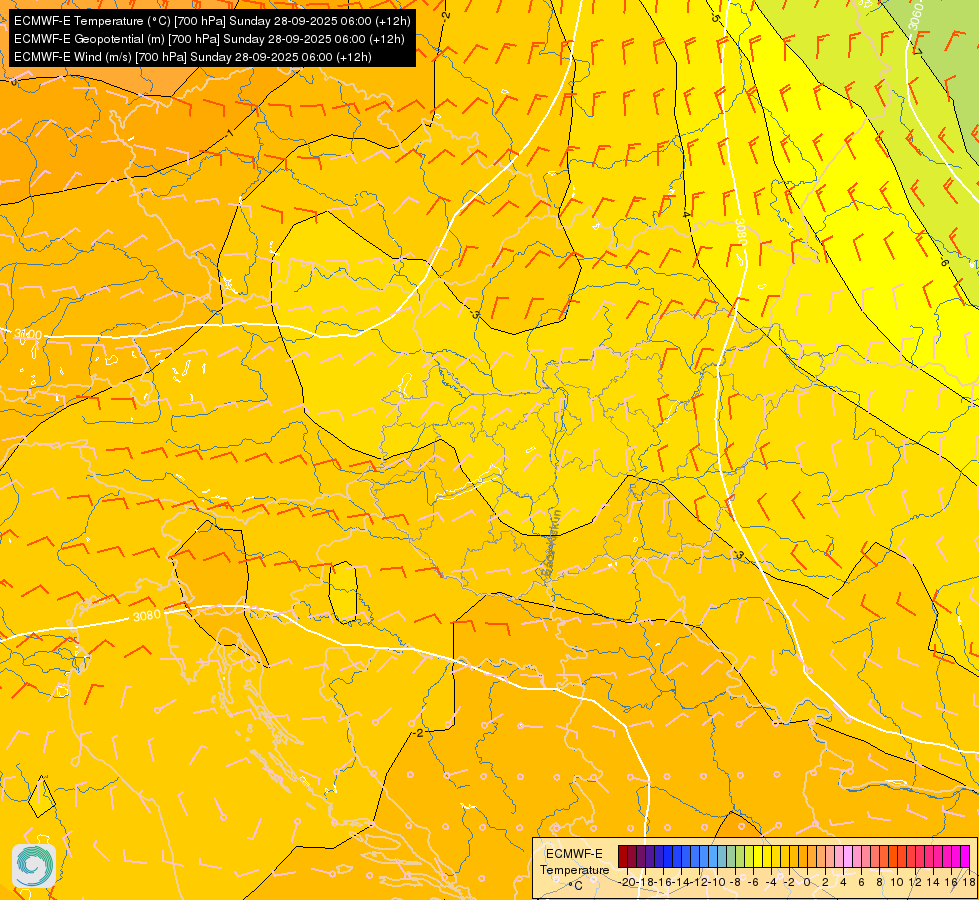Click the horizontal 3080 contour label on the lower-left white line
Viewport: 979px width, 900px height.
click(x=147, y=616)
